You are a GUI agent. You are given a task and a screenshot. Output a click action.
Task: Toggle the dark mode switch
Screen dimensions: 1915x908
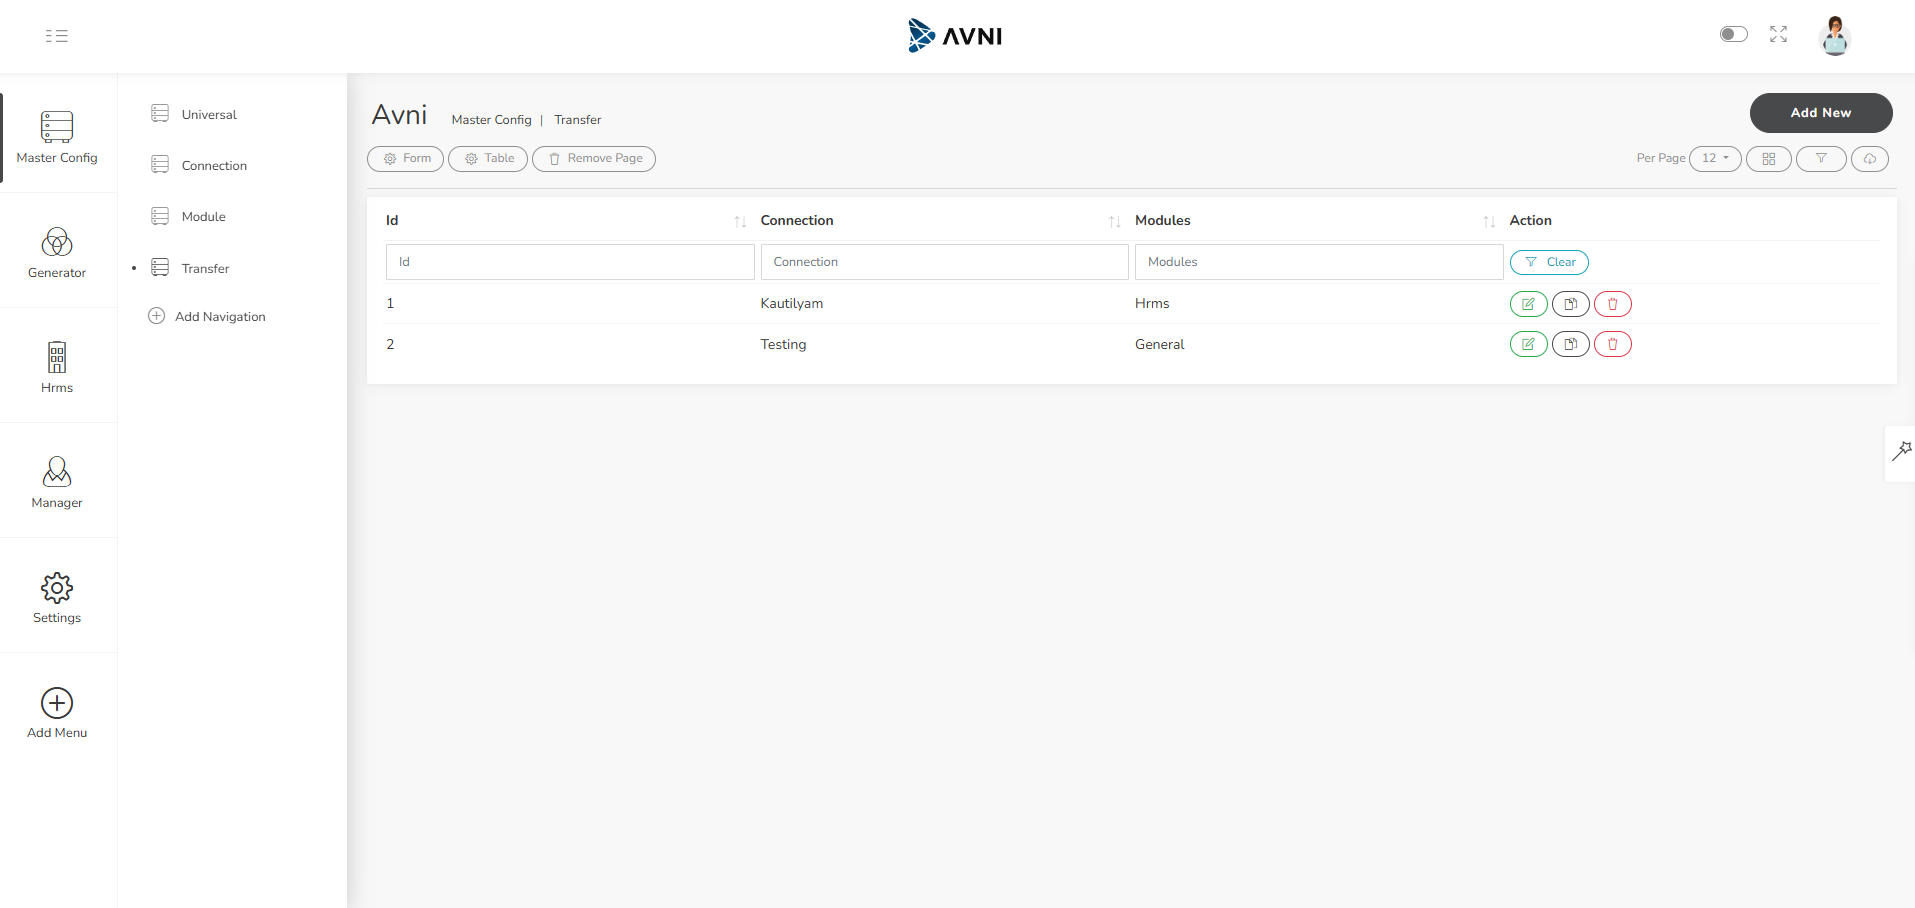[1733, 33]
